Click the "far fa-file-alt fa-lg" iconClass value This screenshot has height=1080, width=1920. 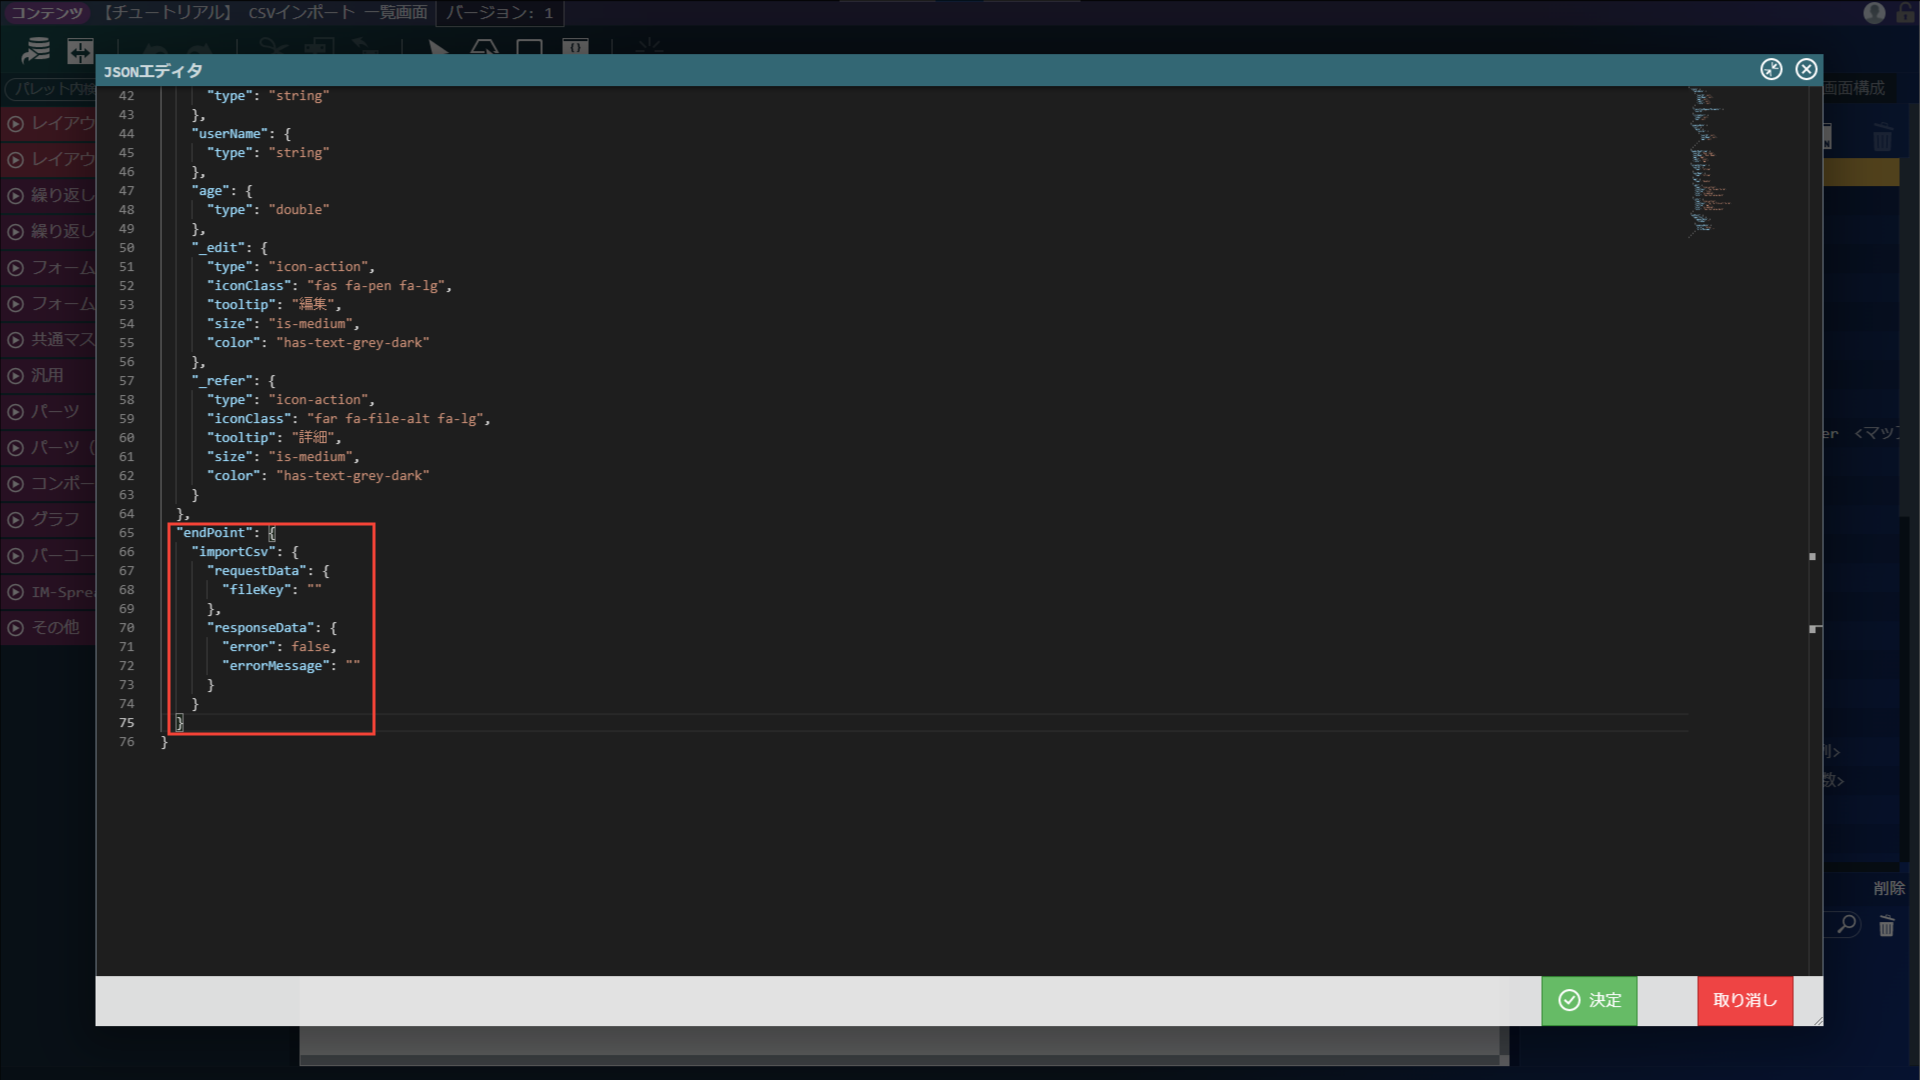pos(395,418)
